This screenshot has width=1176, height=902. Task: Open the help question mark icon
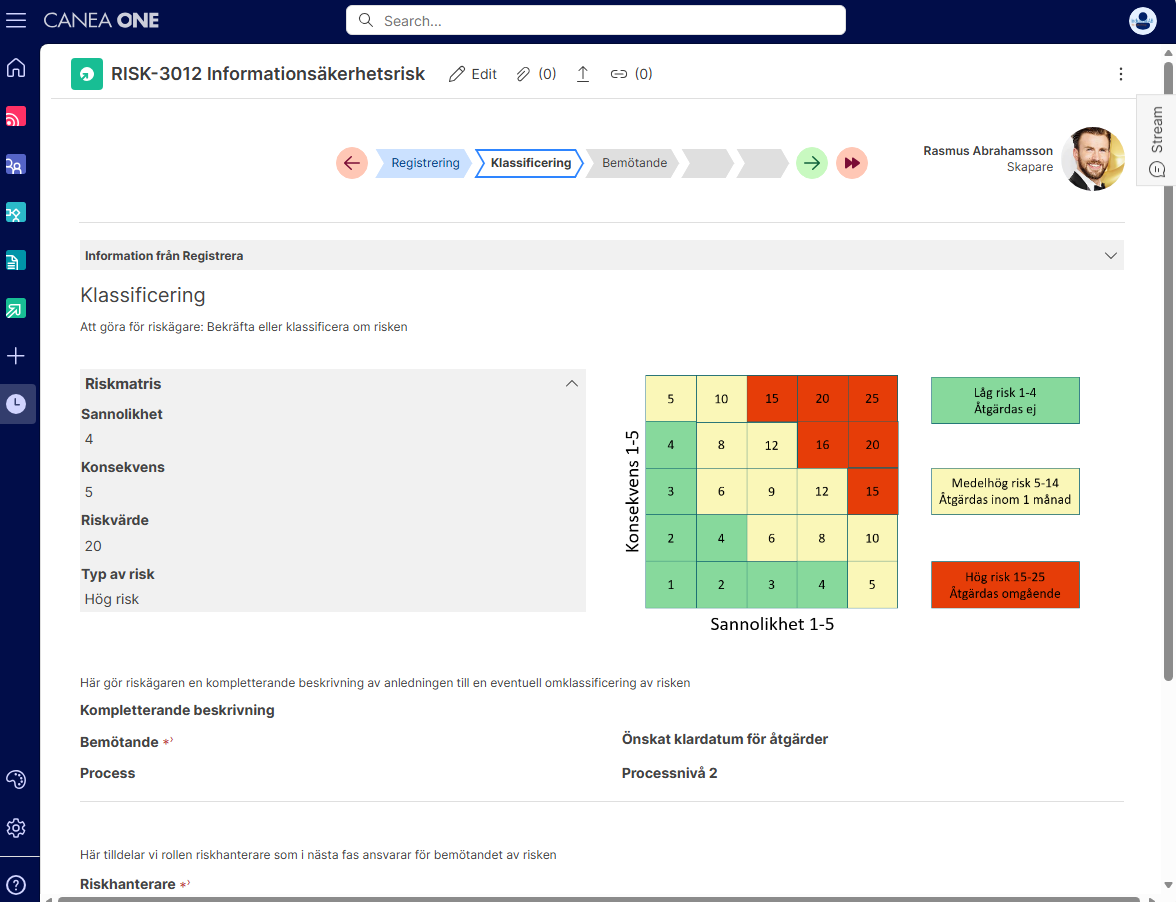coord(16,885)
